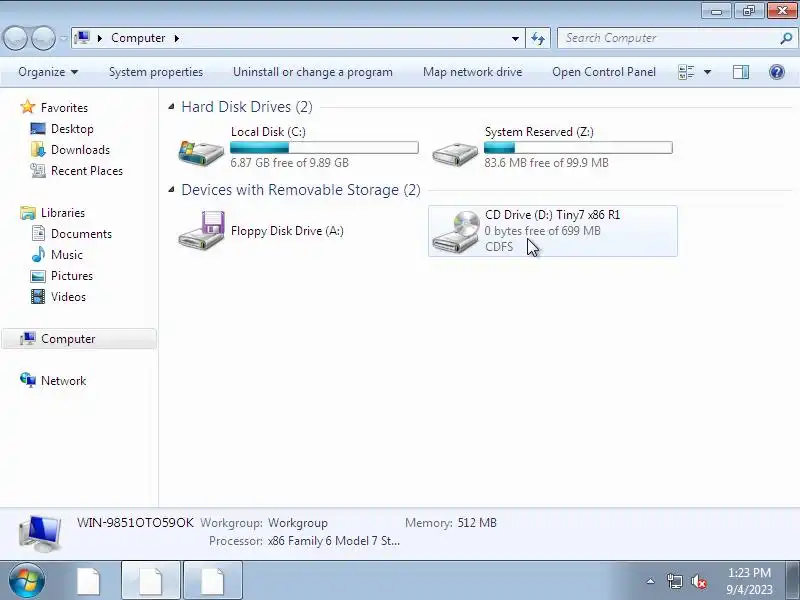Open Local Disk (C:) drive icon
Viewport: 800px width, 600px height.
[201, 153]
